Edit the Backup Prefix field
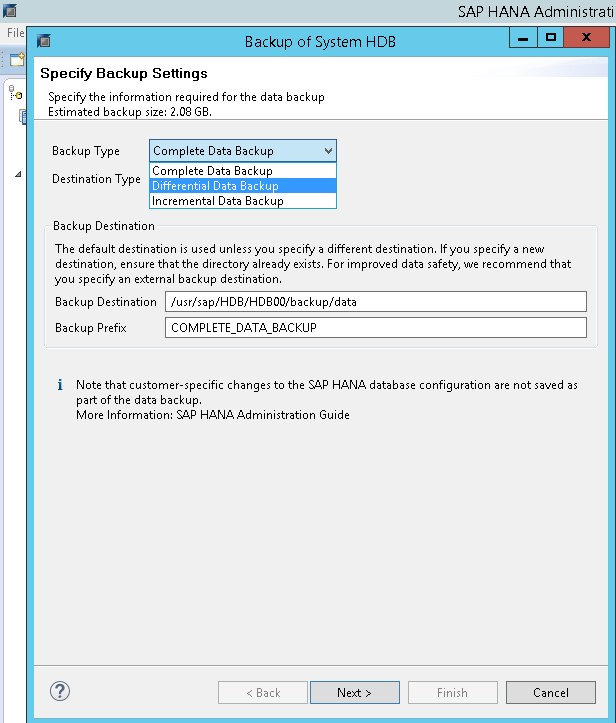Image resolution: width=616 pixels, height=723 pixels. [x=376, y=327]
